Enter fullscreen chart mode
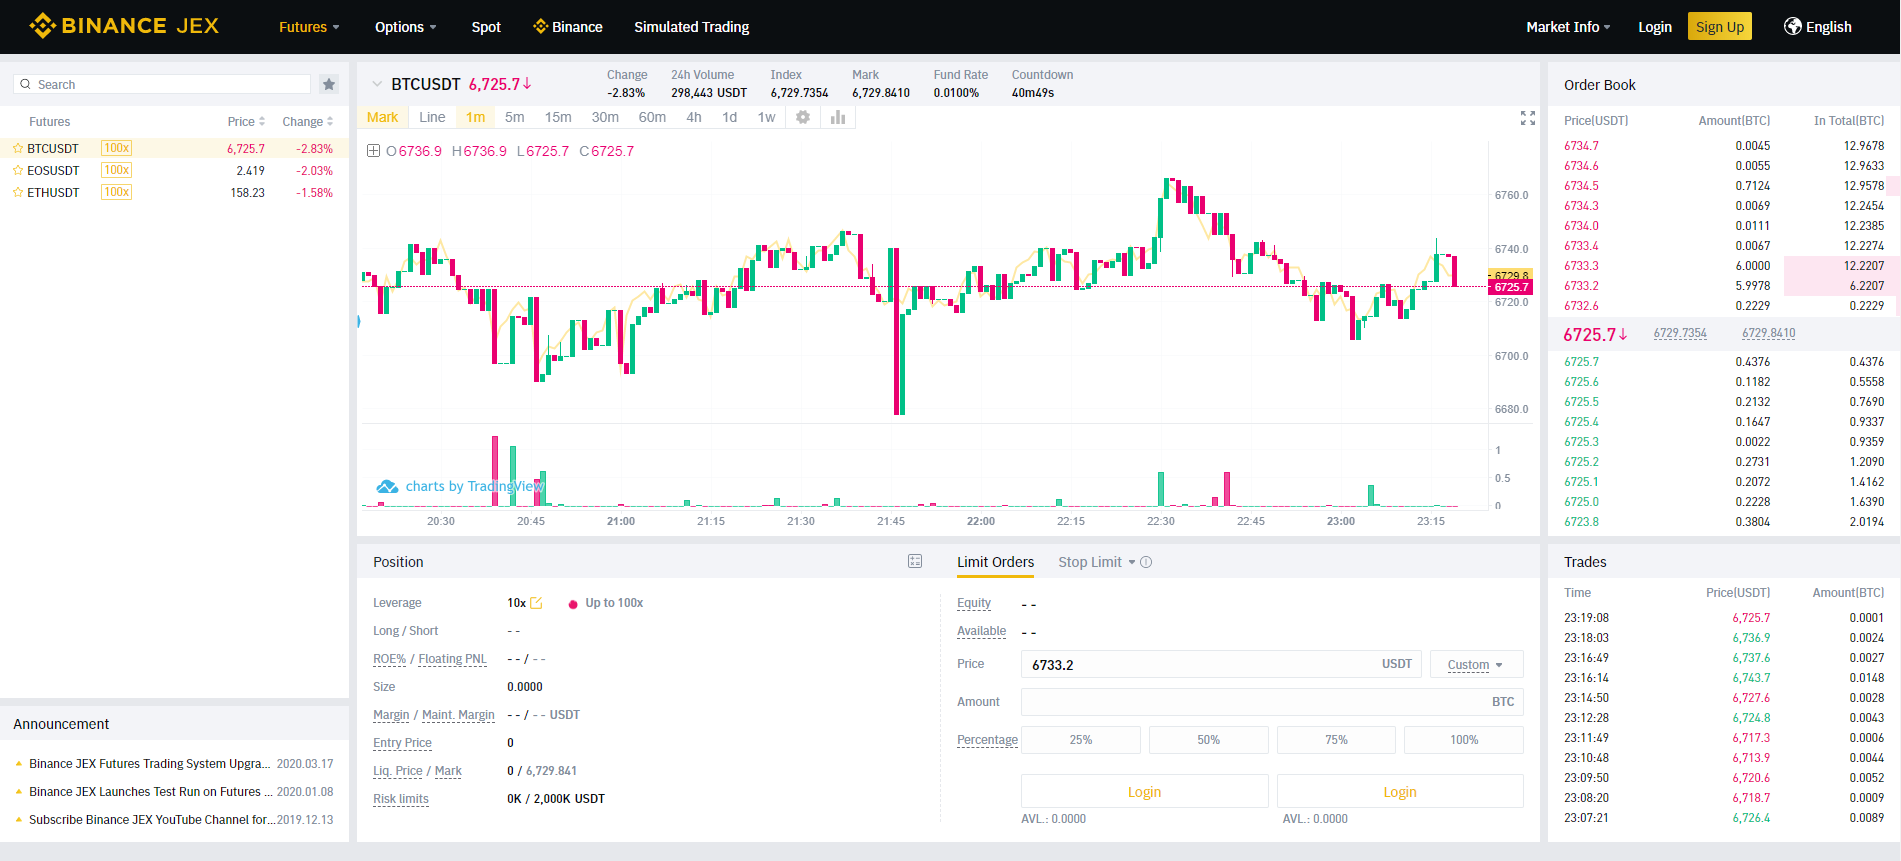 click(x=1528, y=118)
